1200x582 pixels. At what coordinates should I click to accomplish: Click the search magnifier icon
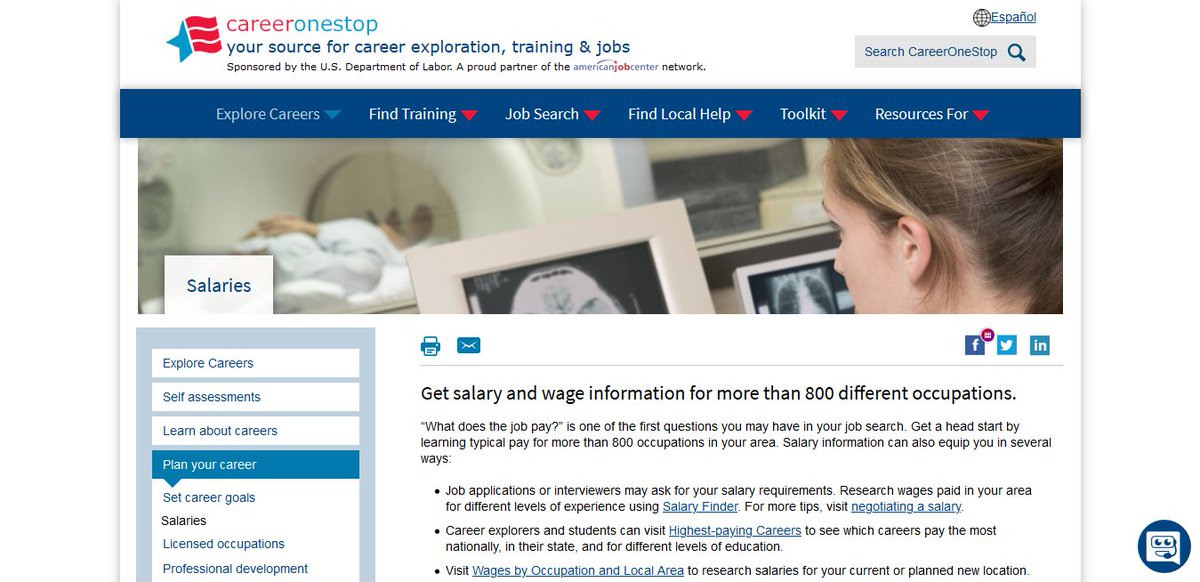[1017, 52]
